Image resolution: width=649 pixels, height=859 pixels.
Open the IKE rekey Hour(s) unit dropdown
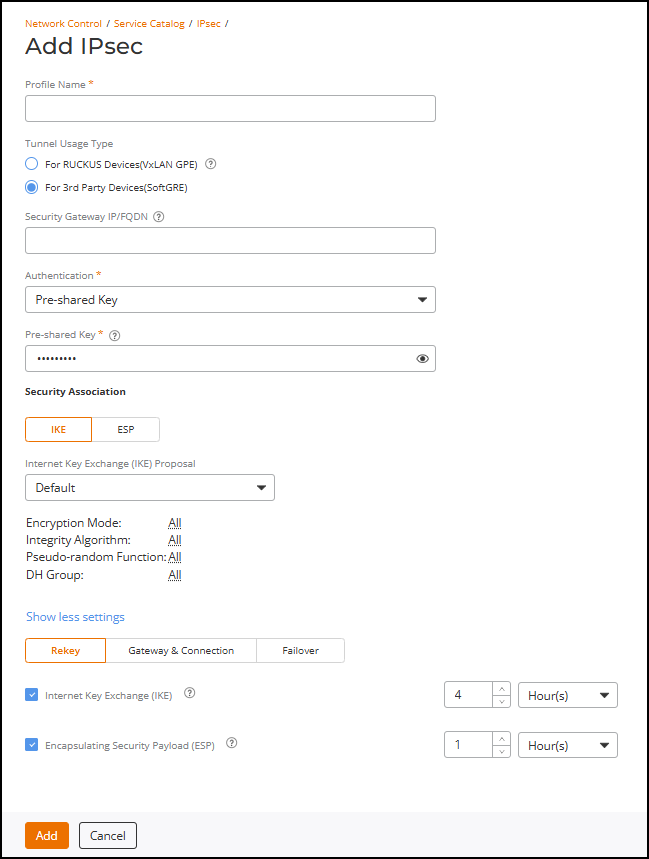(x=567, y=695)
